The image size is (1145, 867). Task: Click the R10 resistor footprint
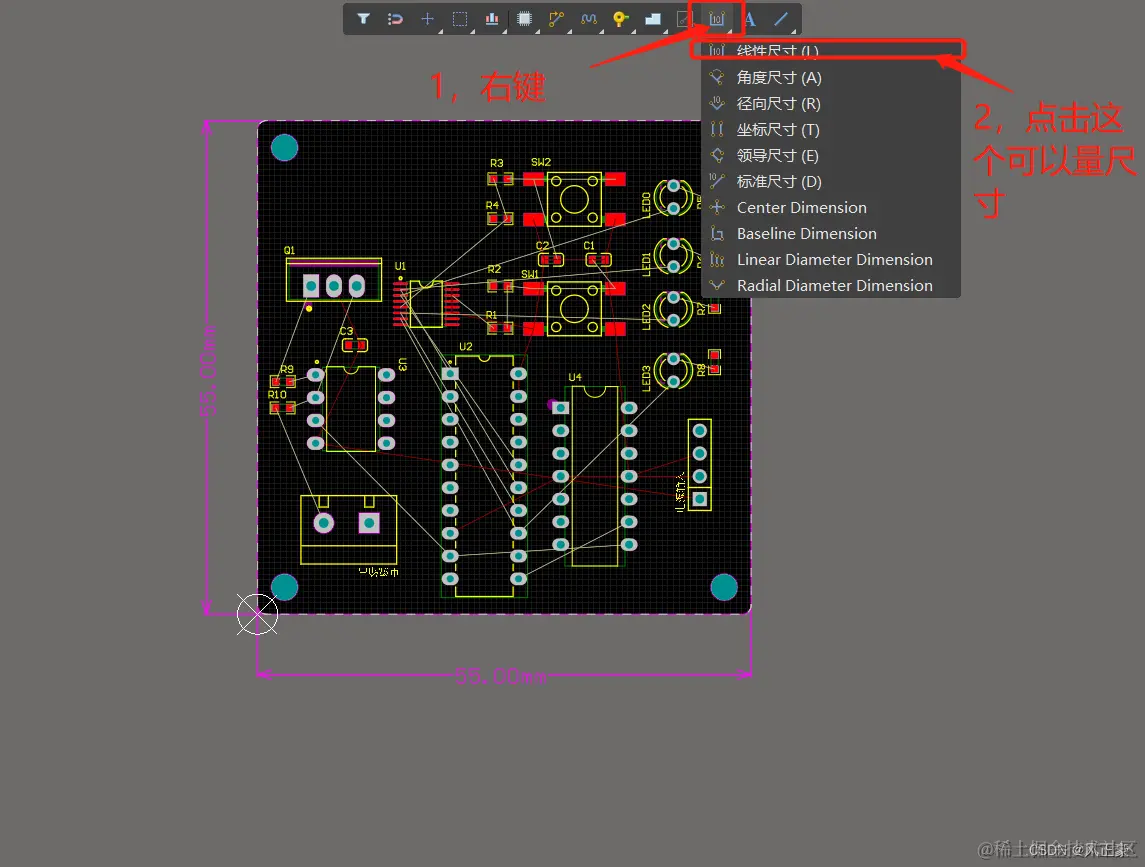283,408
